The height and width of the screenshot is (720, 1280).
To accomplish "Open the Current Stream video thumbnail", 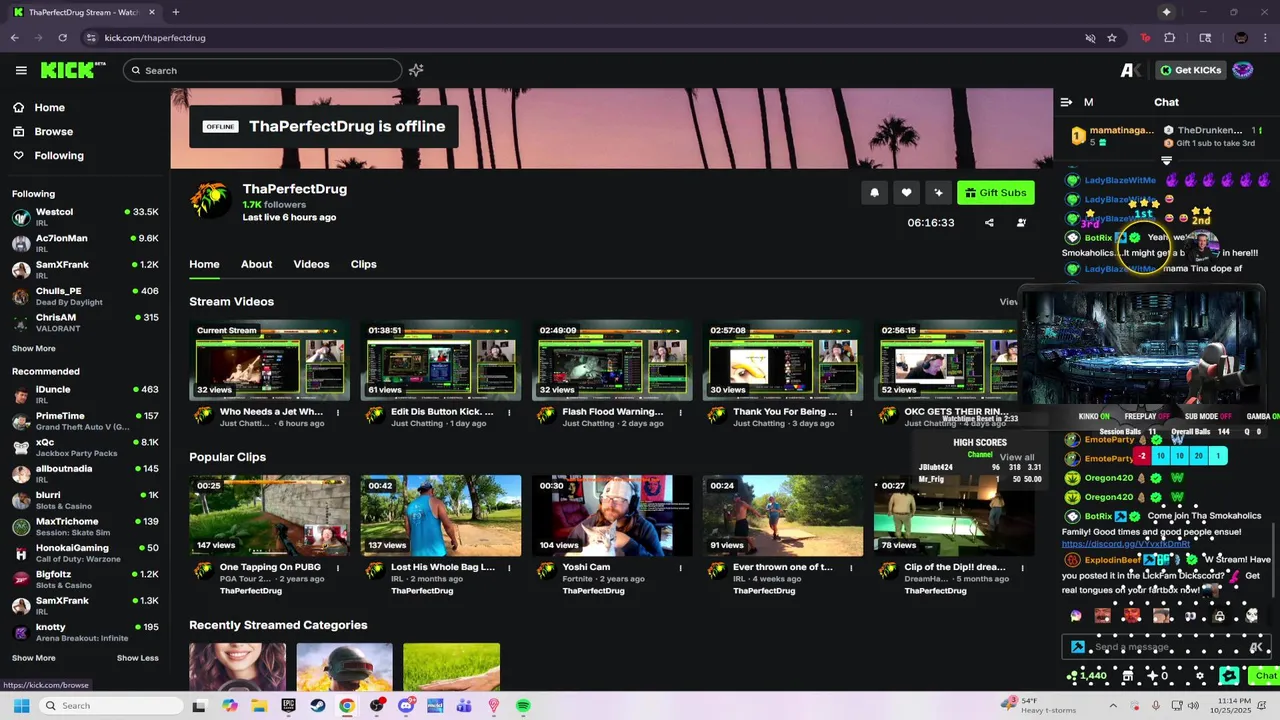I will 269,360.
